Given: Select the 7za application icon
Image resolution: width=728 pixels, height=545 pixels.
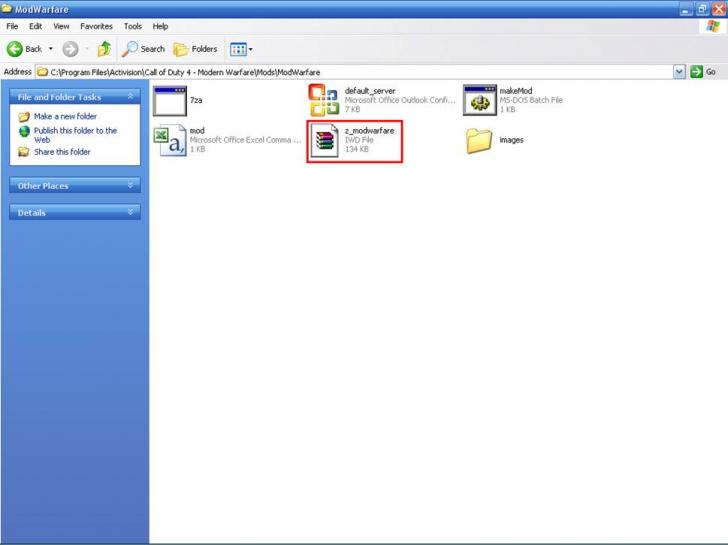Looking at the screenshot, I should tap(169, 101).
